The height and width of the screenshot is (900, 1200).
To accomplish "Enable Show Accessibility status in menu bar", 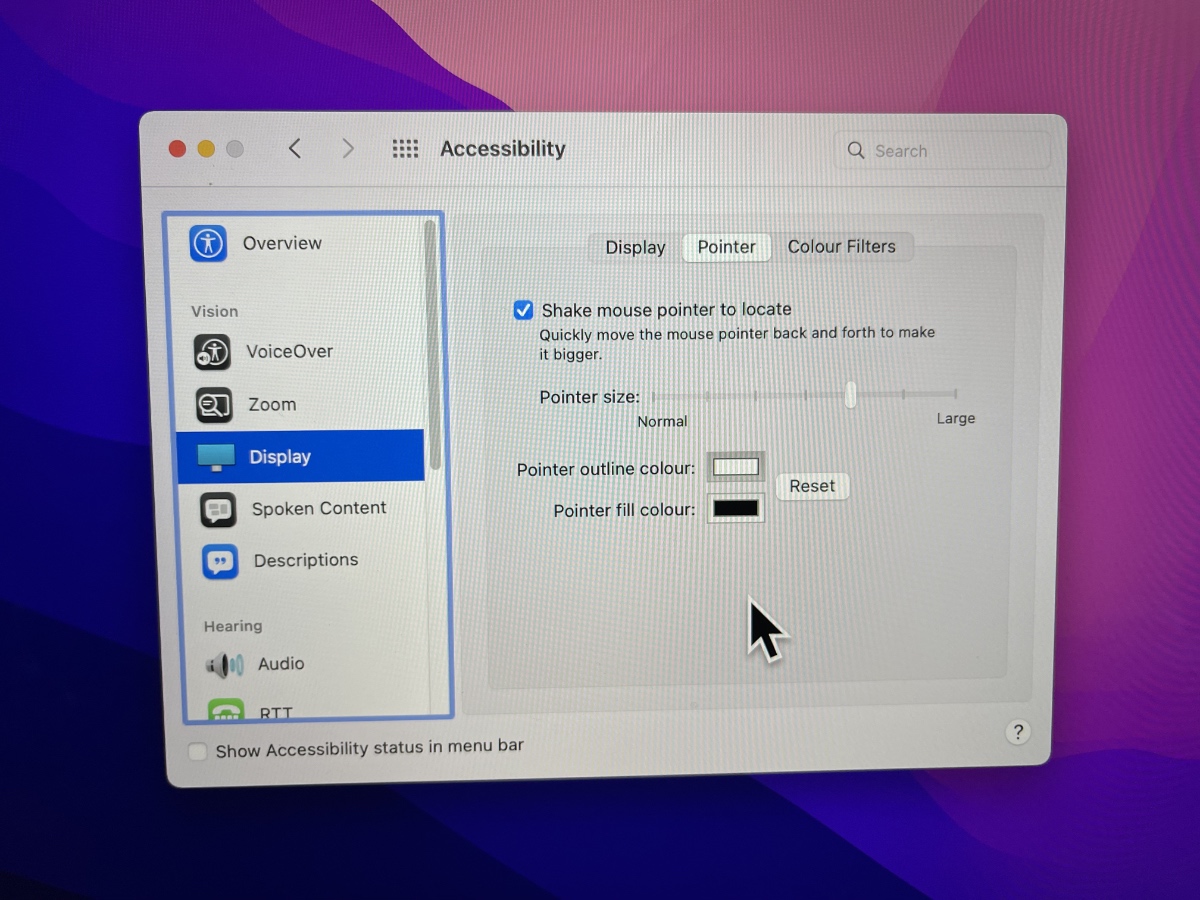I will [x=198, y=751].
